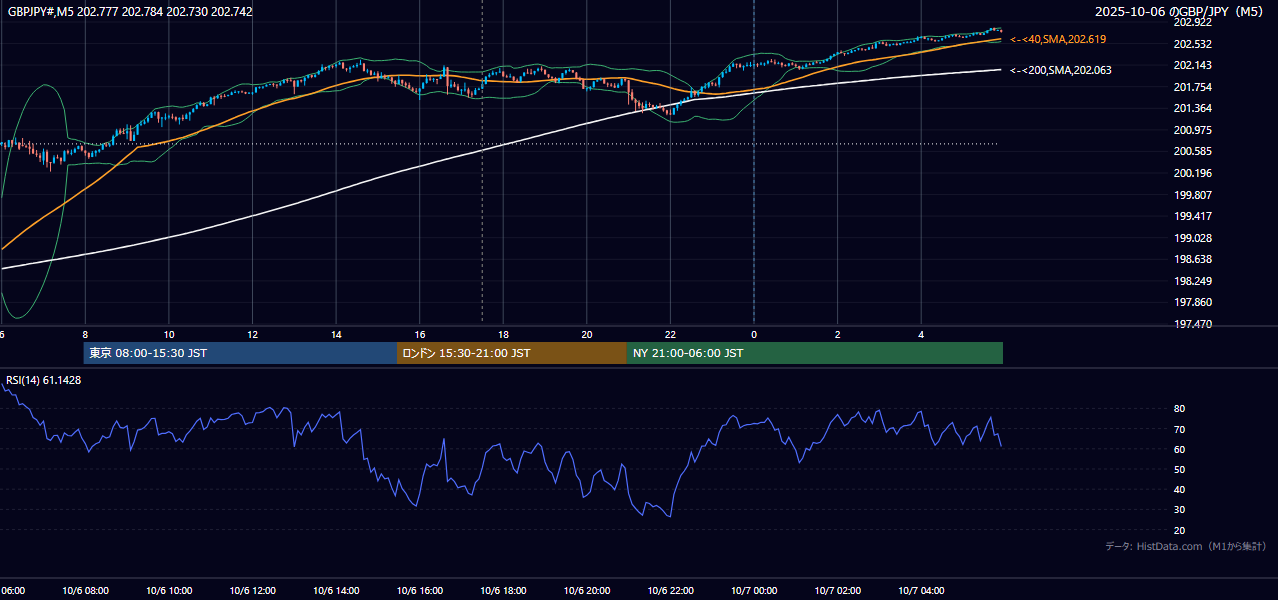
Task: Click the bottom time label 10/6 14:00
Action: (x=336, y=591)
